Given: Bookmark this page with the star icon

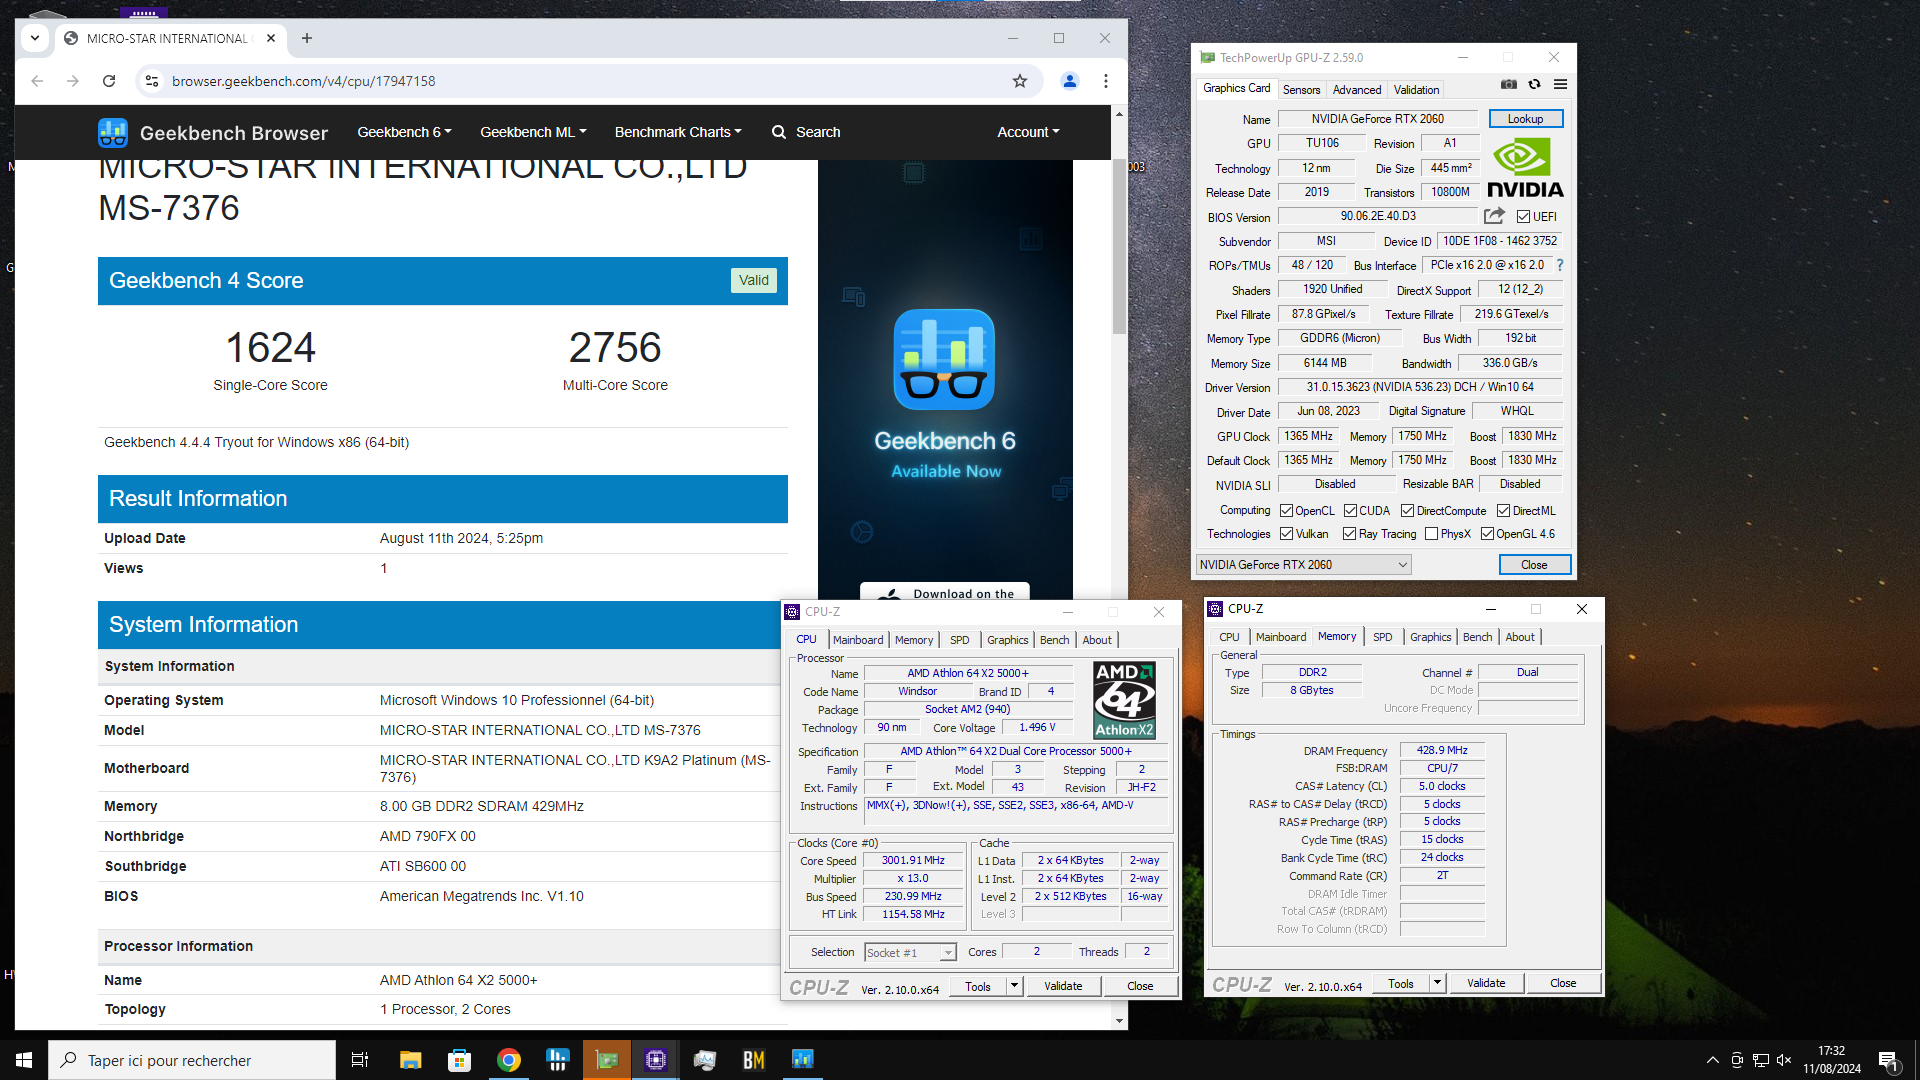Looking at the screenshot, I should point(1020,81).
